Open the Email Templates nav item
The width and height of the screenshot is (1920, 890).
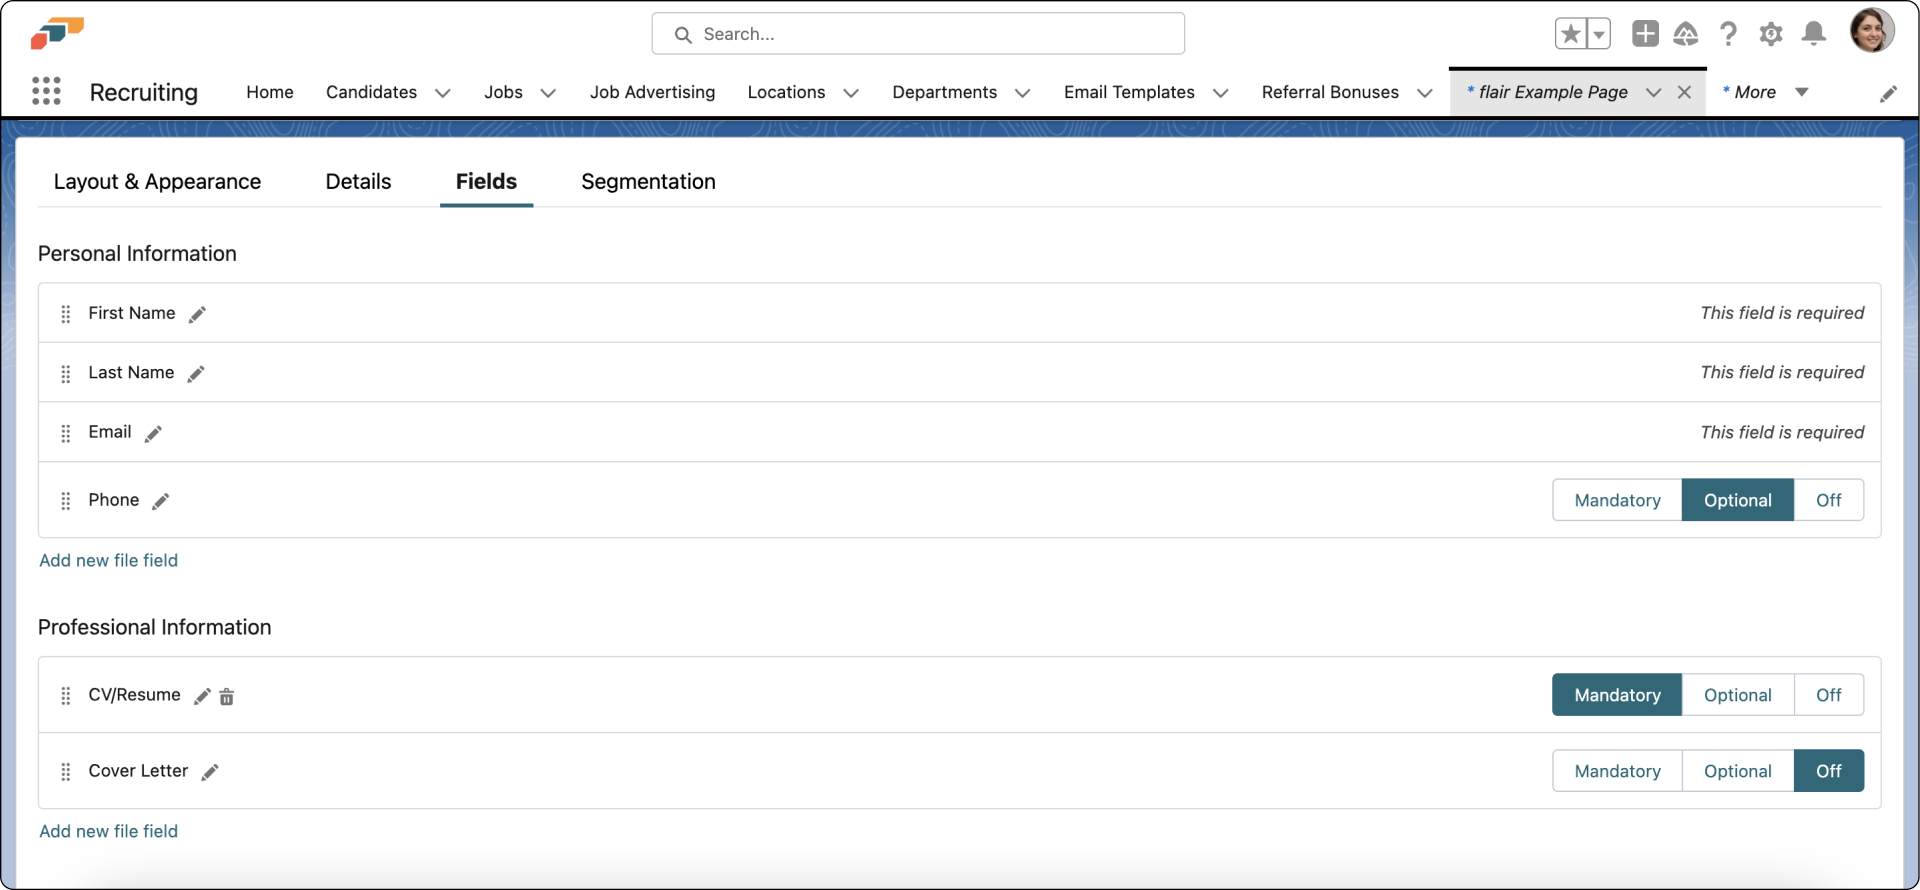(x=1129, y=92)
